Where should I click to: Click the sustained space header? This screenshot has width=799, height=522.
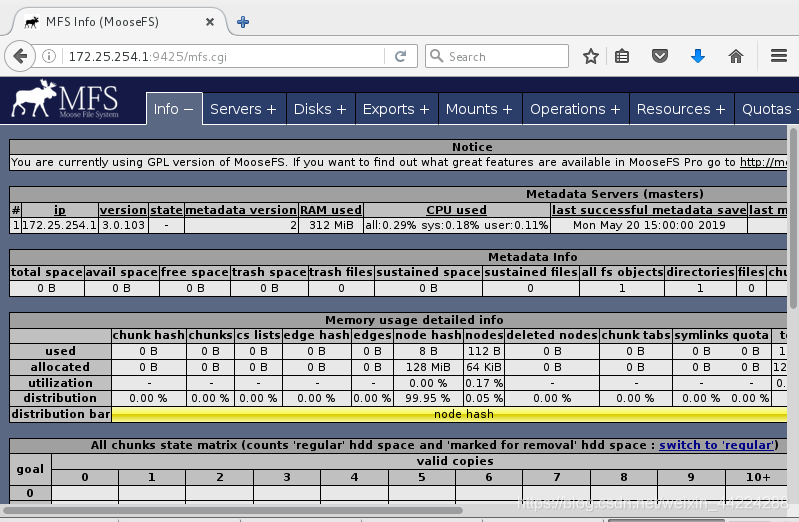428,272
